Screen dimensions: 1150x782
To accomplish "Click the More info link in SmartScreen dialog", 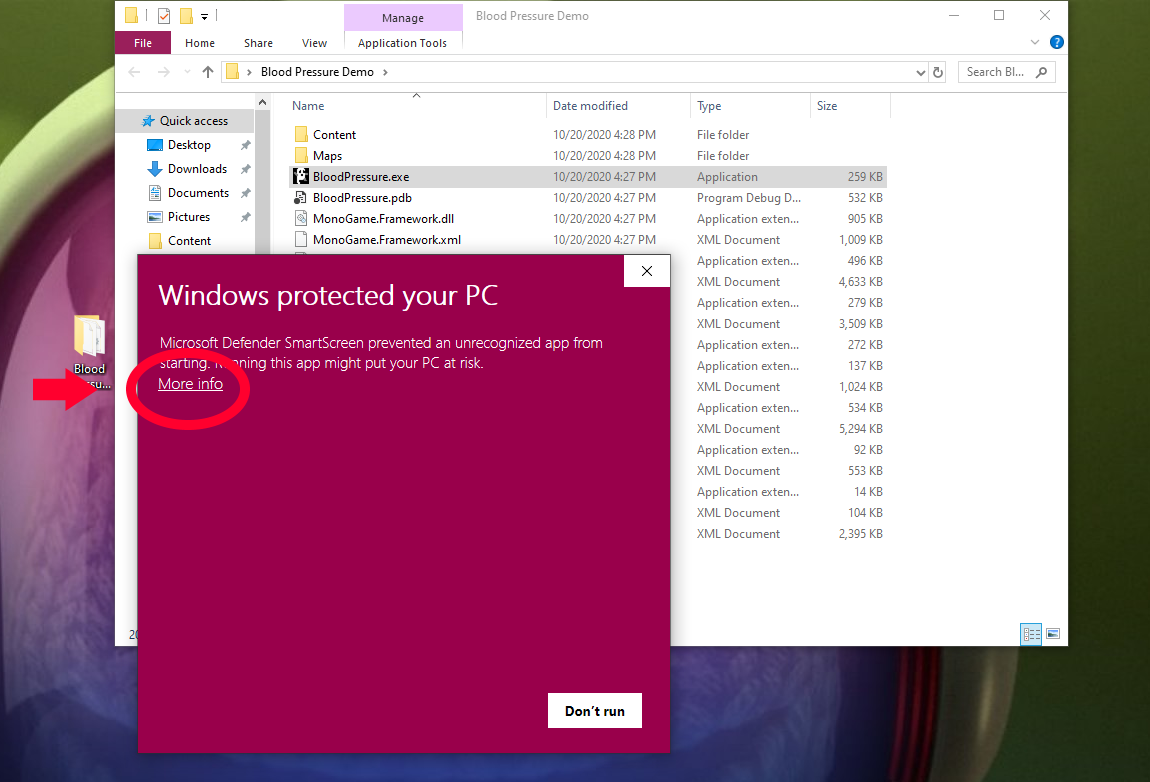I will (x=191, y=384).
